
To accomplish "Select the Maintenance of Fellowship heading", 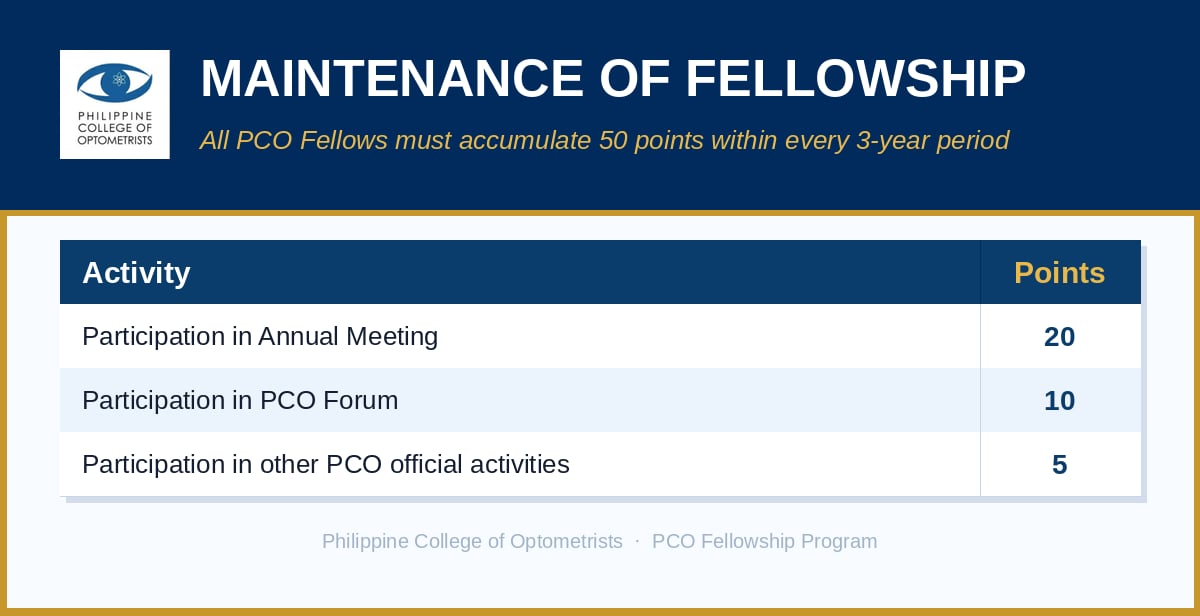I will [x=613, y=80].
